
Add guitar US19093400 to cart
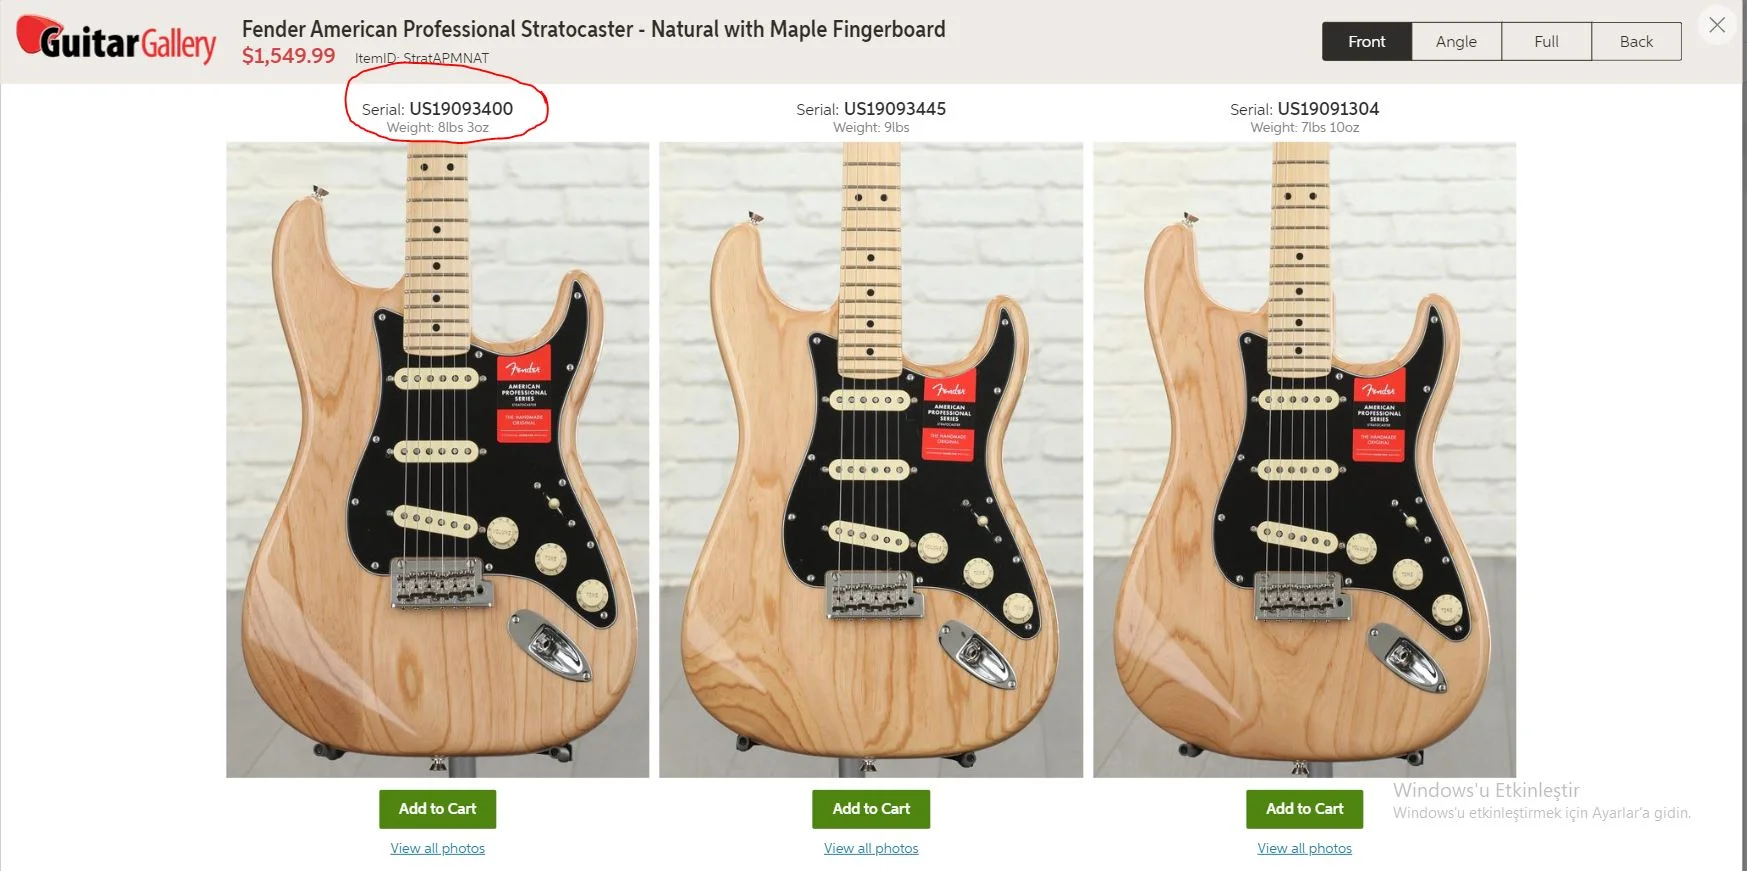pos(437,809)
